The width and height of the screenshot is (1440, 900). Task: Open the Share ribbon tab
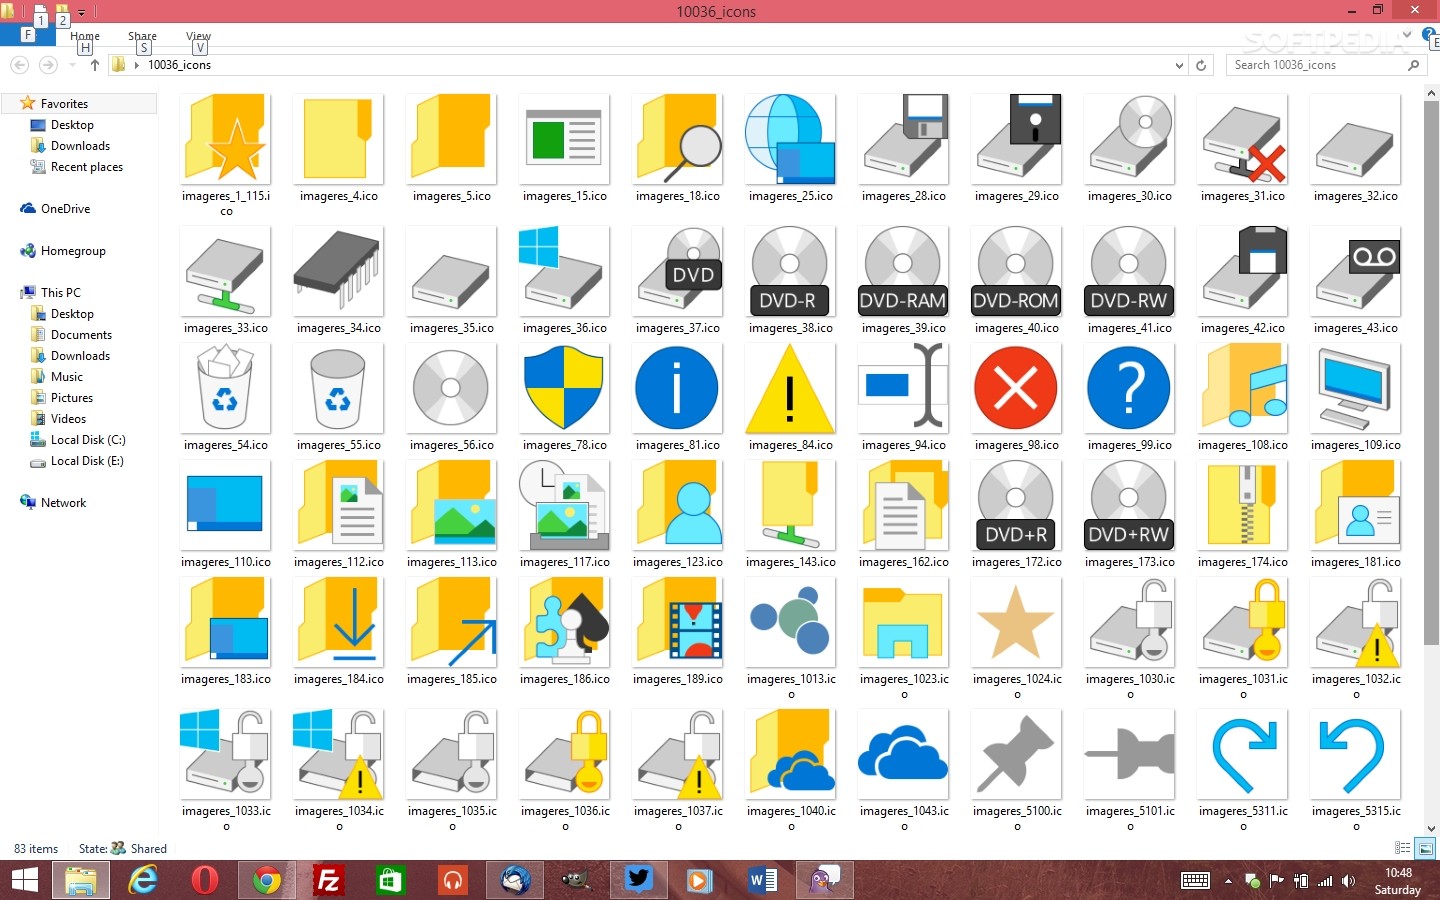coord(142,36)
